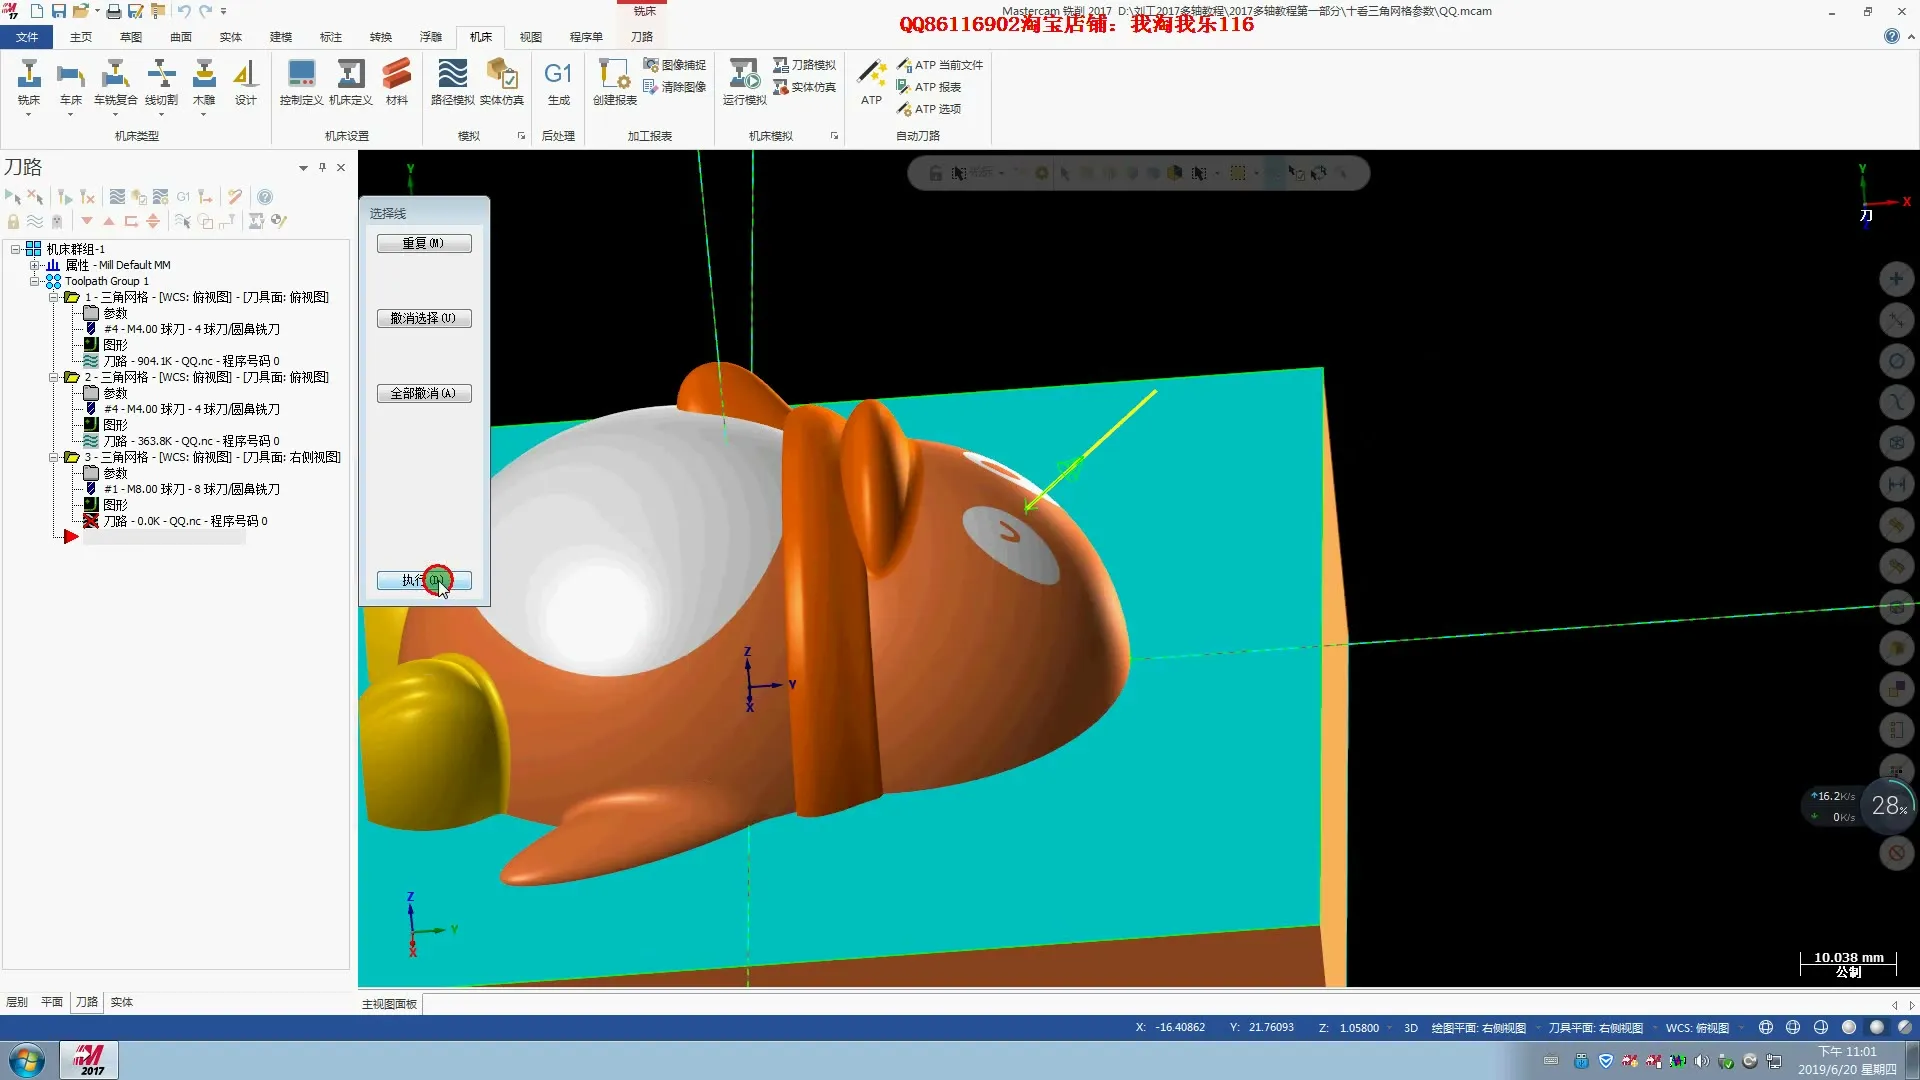Expand 属性 Mill Default MM node
This screenshot has height=1080, width=1920.
(35, 265)
